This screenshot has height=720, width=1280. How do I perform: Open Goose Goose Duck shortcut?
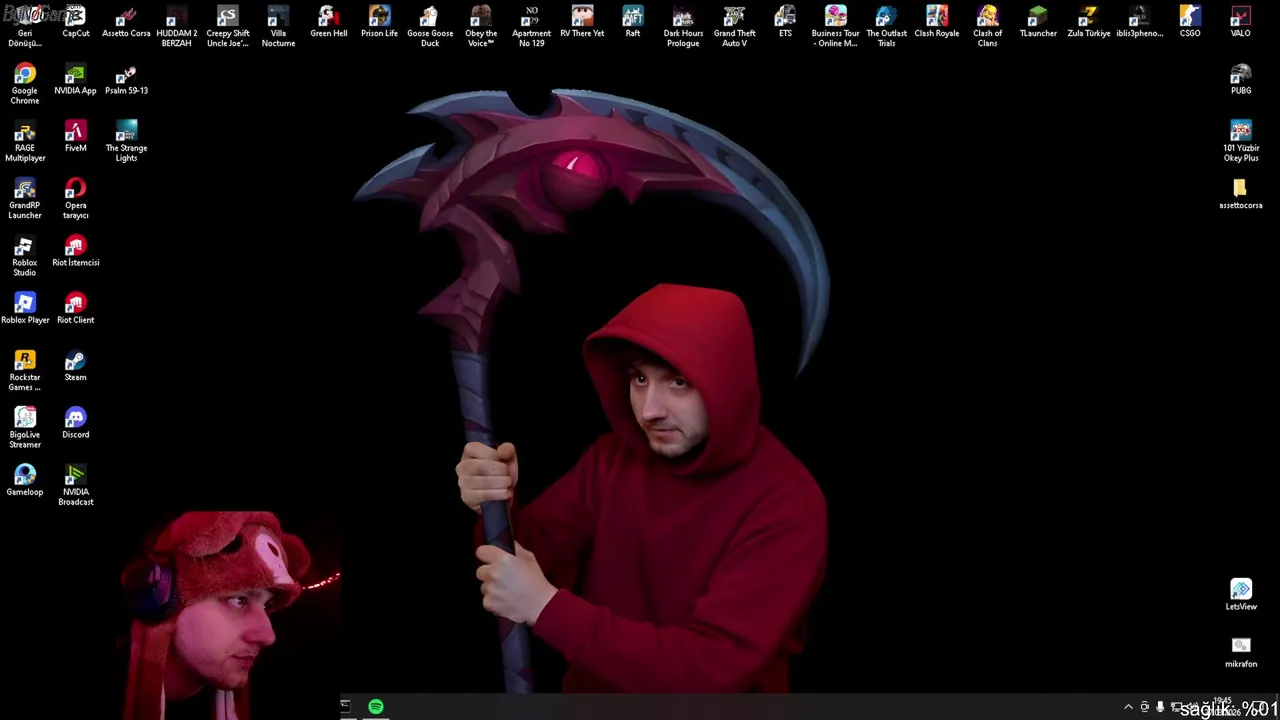tap(430, 27)
